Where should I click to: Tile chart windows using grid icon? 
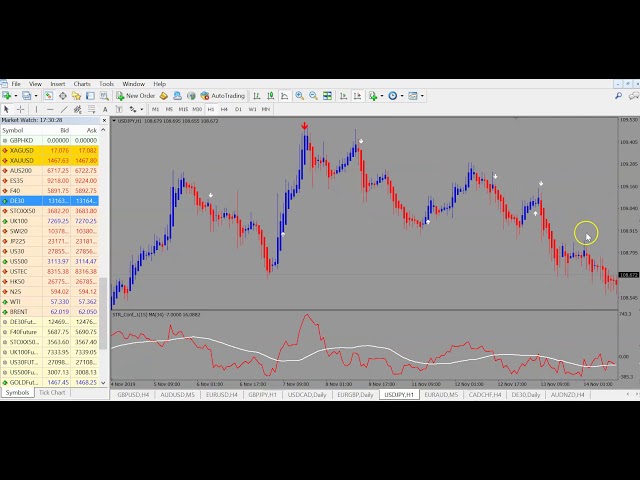tap(328, 96)
